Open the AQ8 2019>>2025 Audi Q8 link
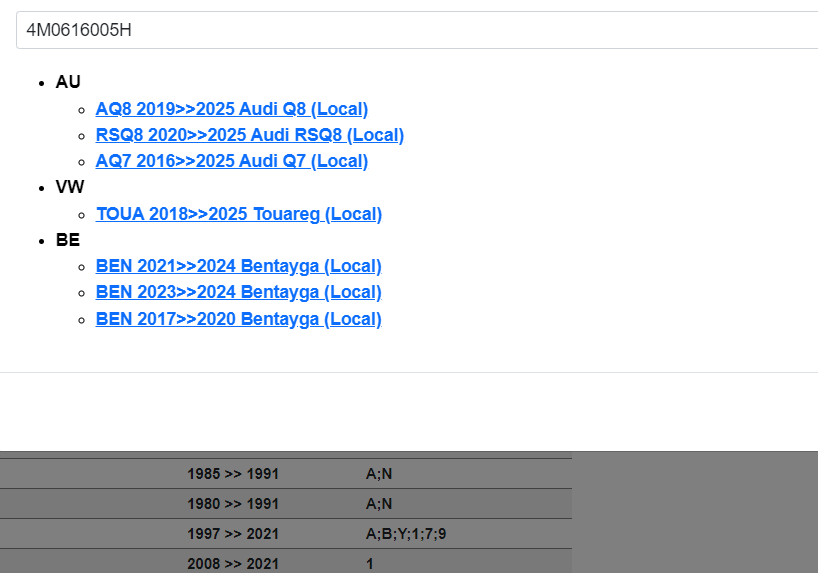The width and height of the screenshot is (818, 573). [231, 109]
